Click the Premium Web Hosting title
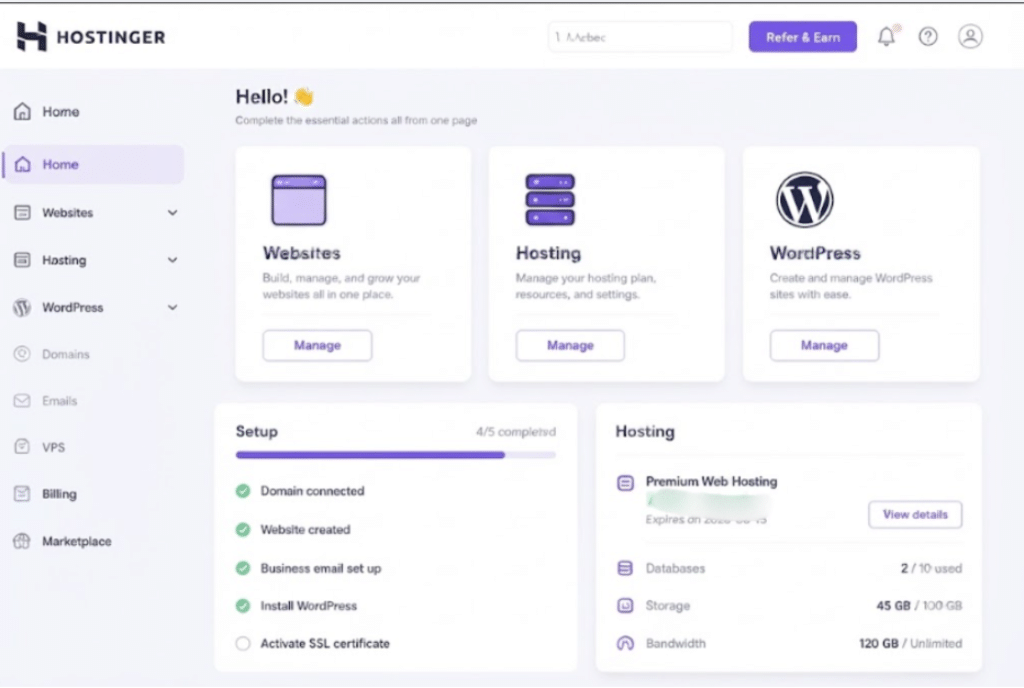 tap(711, 481)
